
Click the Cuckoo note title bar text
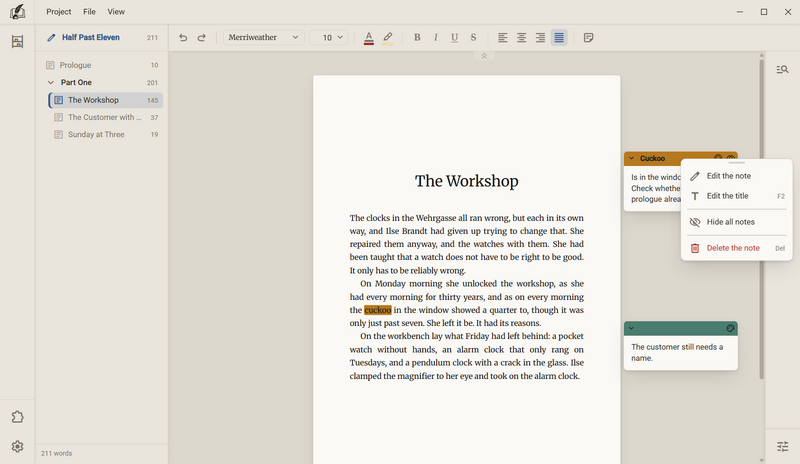(653, 158)
